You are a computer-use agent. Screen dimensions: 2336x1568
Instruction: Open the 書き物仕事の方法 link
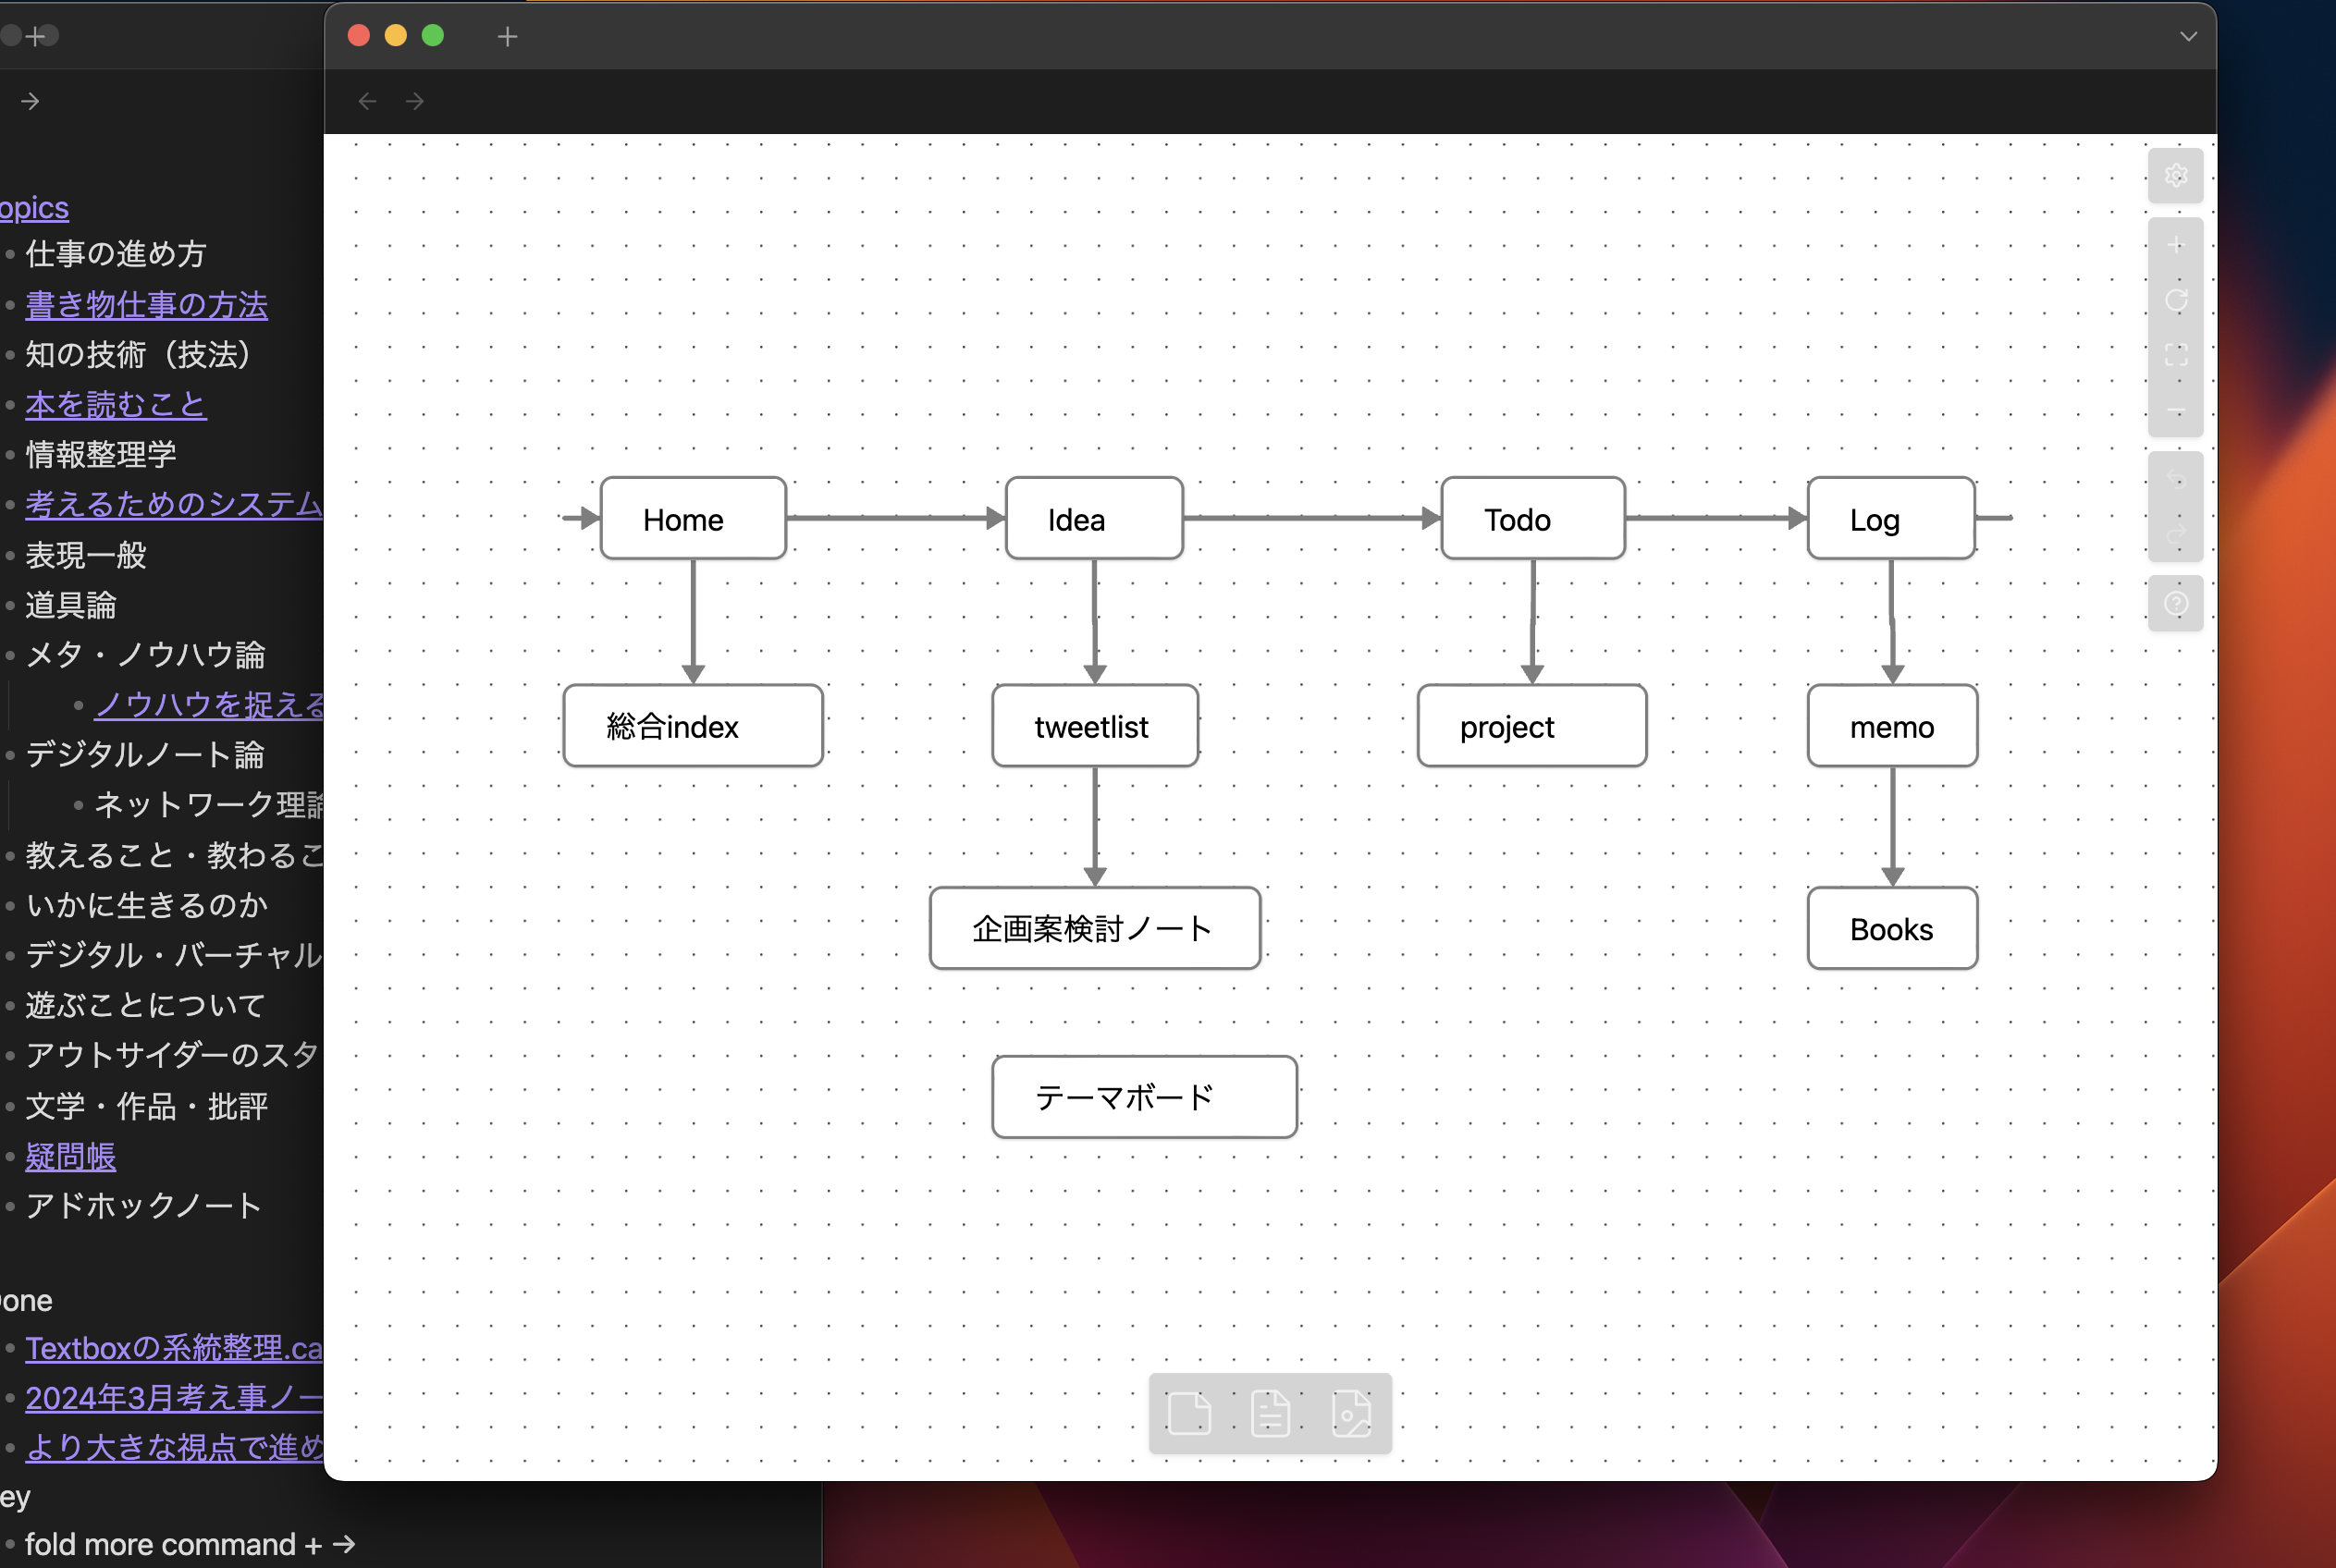146,304
